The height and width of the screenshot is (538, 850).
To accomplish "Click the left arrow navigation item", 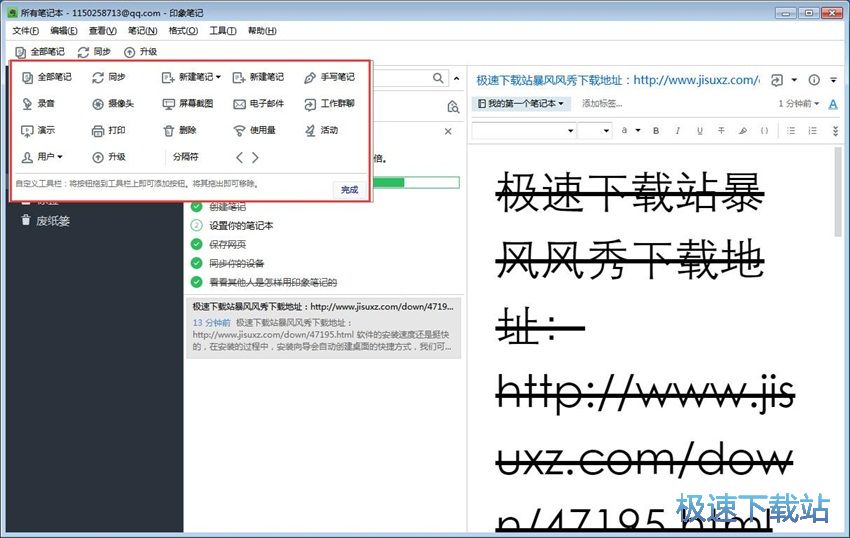I will coord(239,157).
